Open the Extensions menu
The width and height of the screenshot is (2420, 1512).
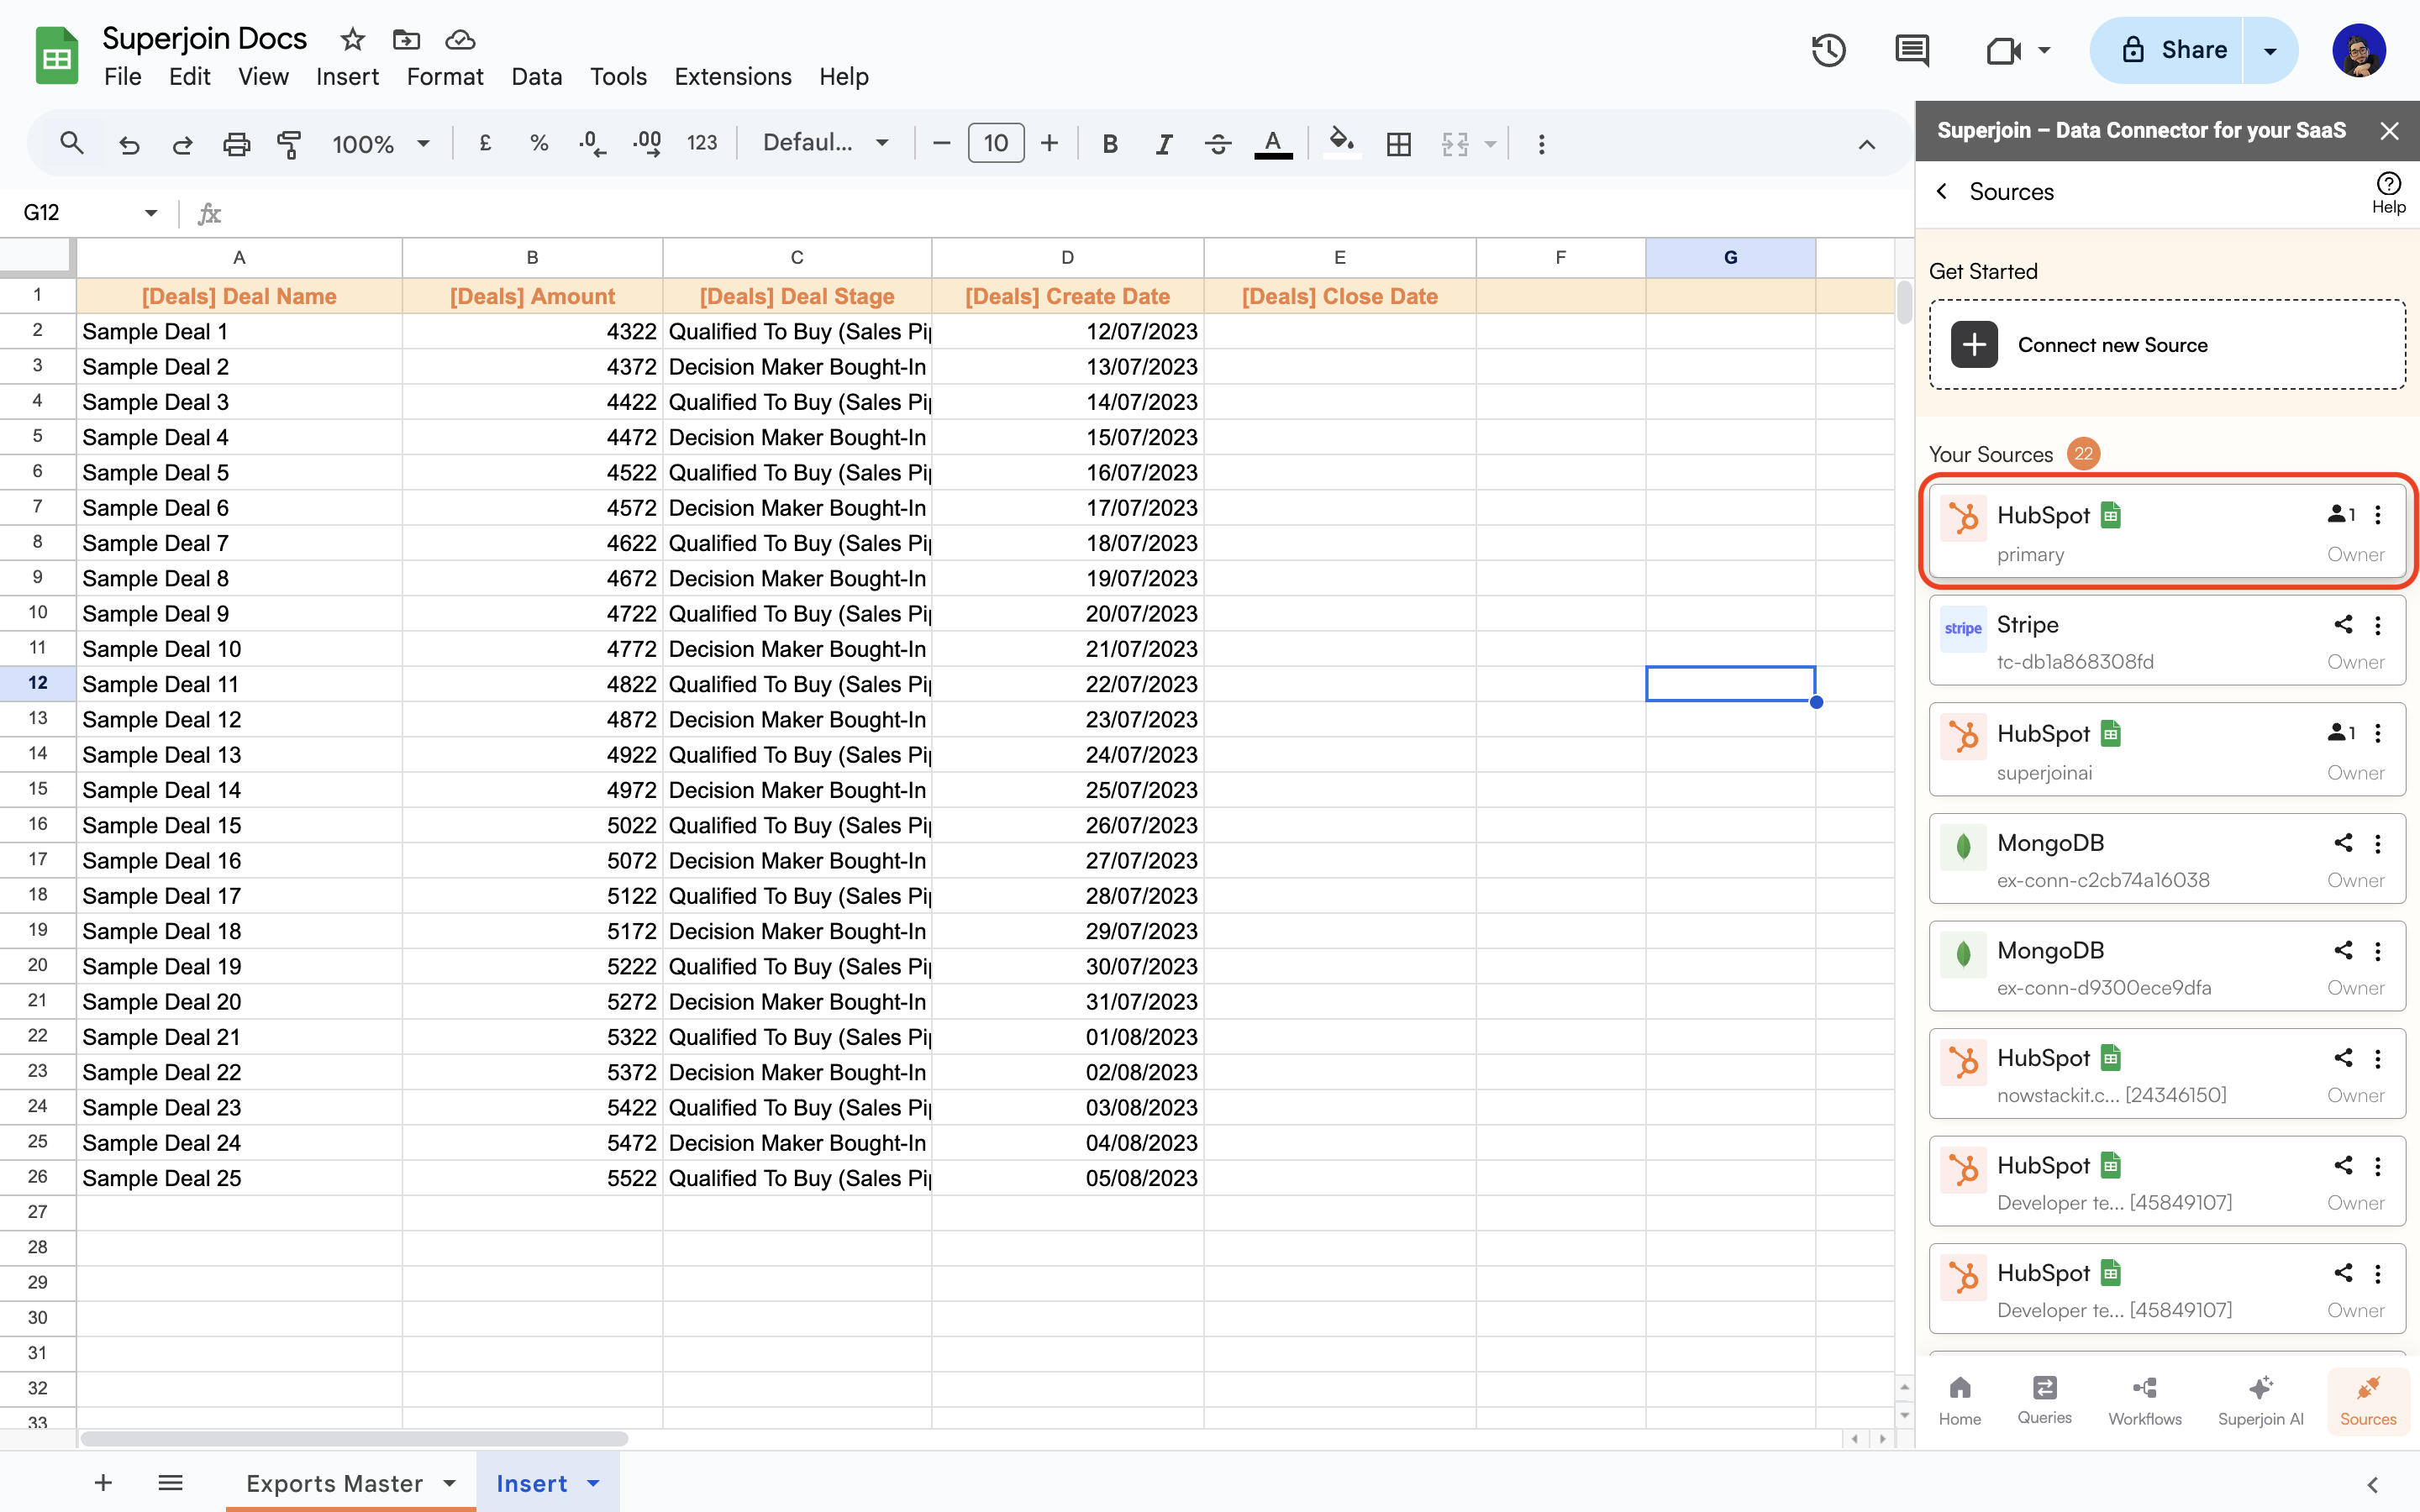[732, 77]
